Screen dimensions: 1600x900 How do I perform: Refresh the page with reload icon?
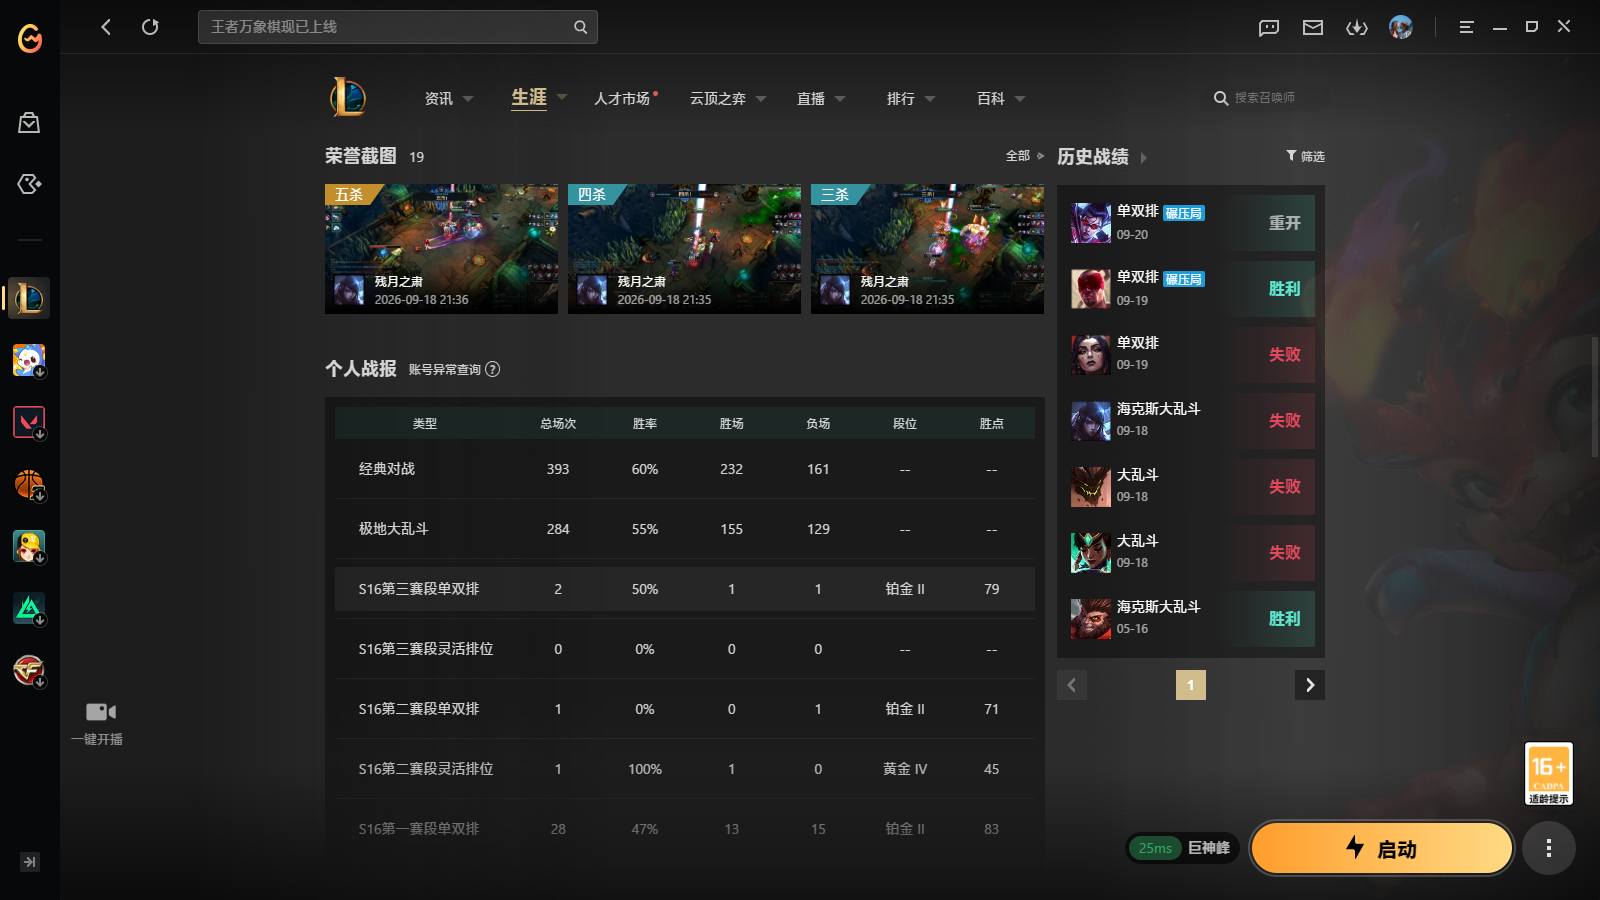[x=150, y=27]
